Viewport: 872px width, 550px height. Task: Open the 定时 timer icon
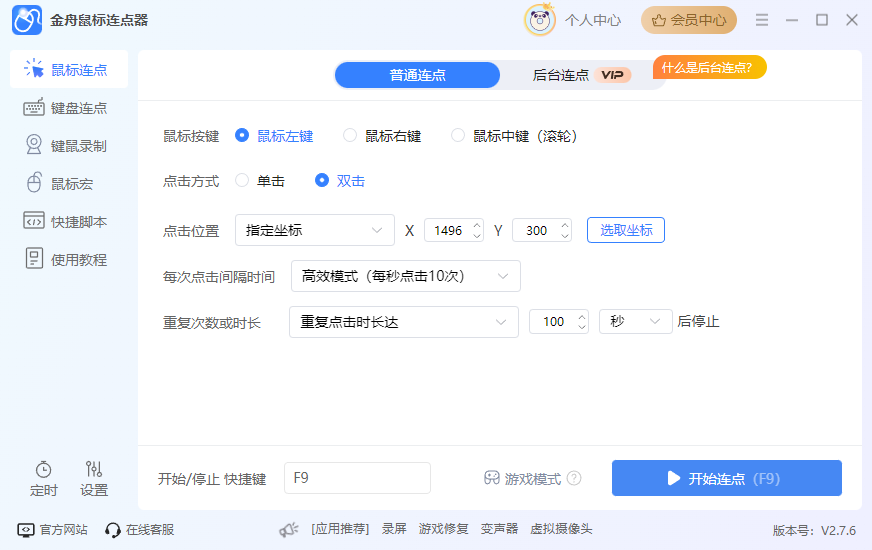(x=43, y=470)
